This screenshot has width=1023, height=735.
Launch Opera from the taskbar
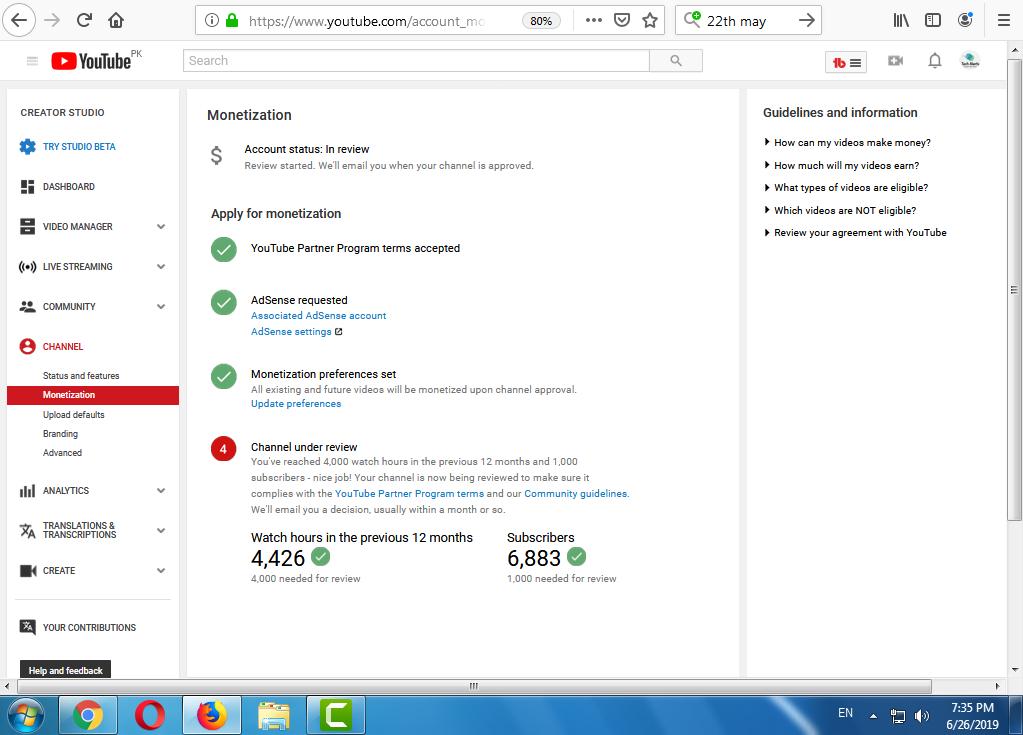point(149,715)
